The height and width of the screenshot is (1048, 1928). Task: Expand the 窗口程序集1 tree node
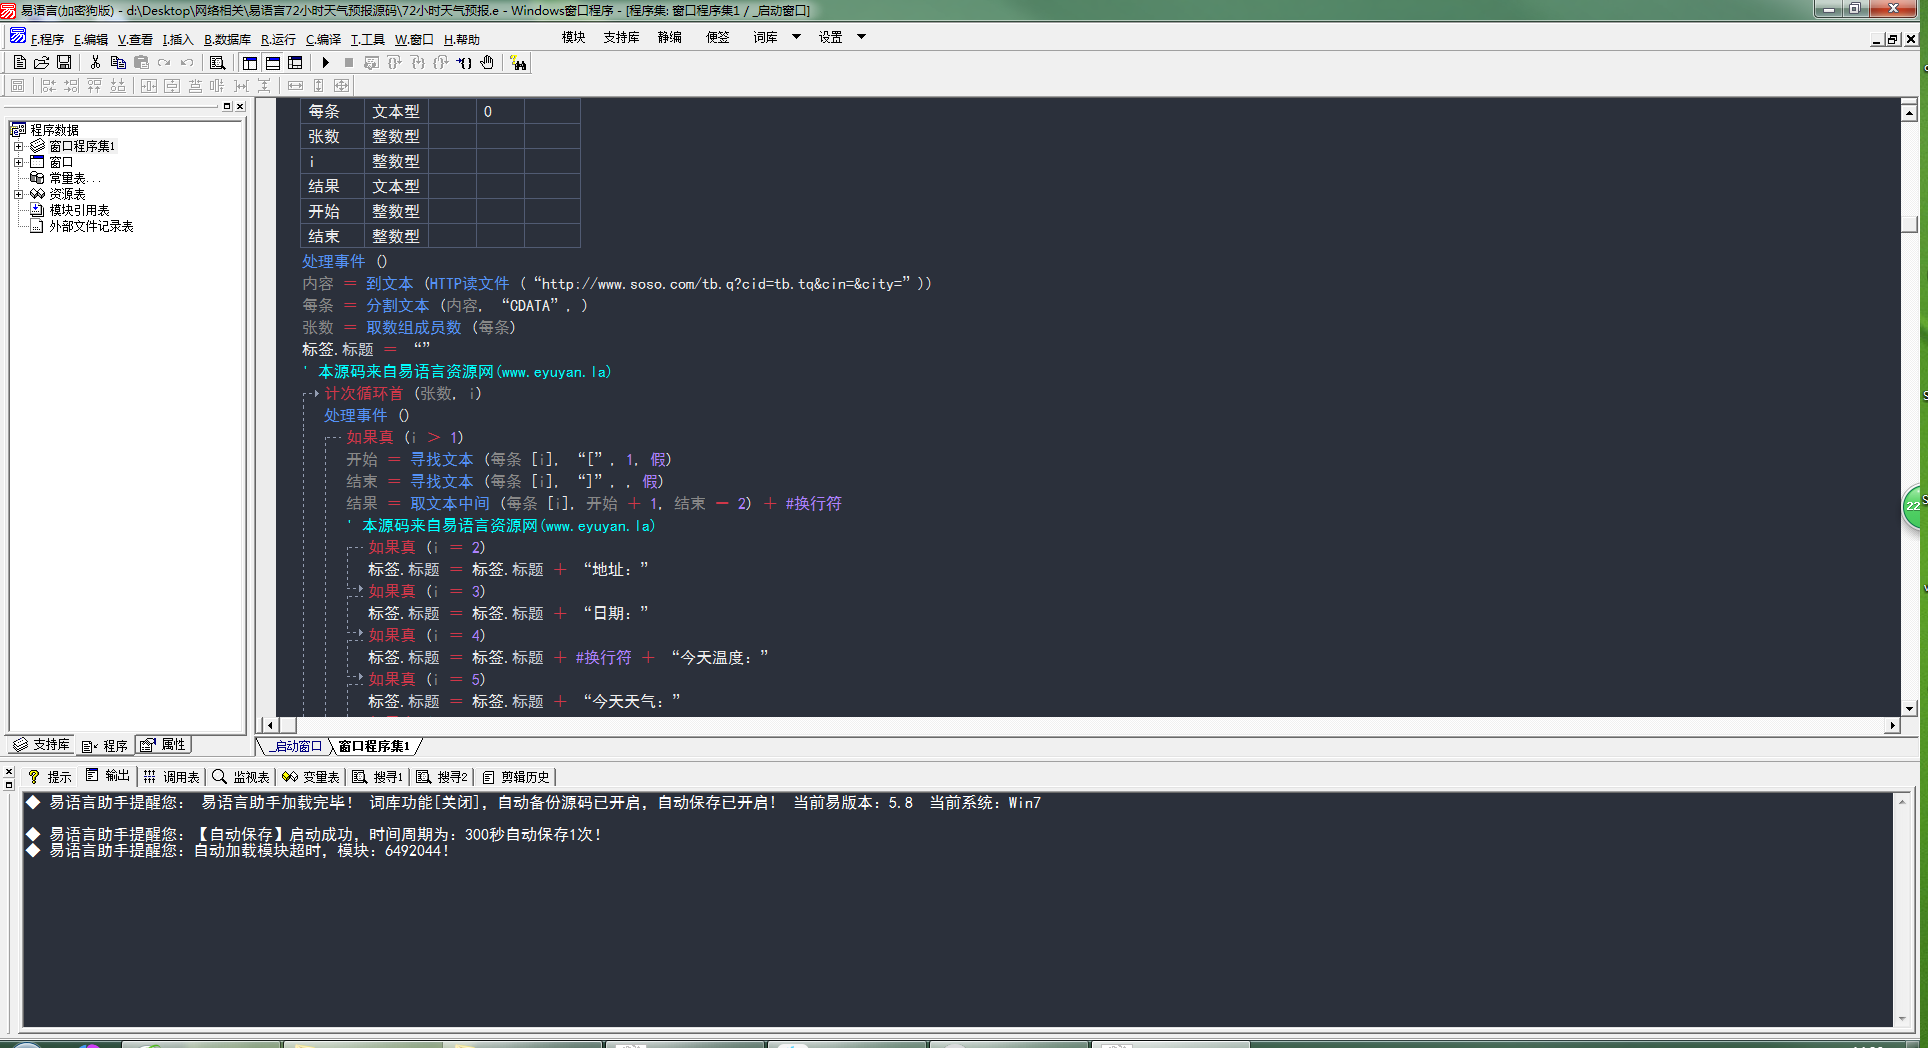point(18,146)
